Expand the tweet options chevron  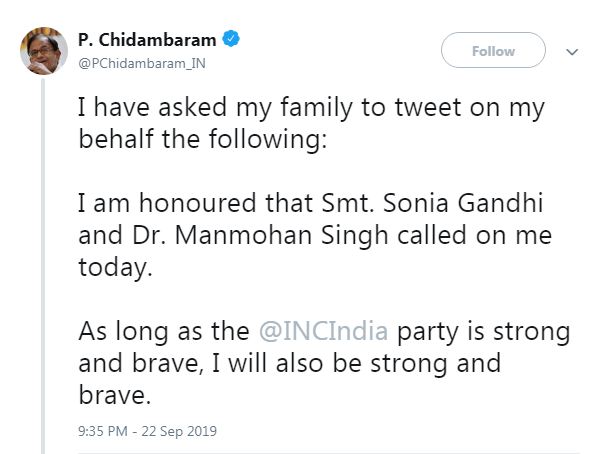click(572, 51)
